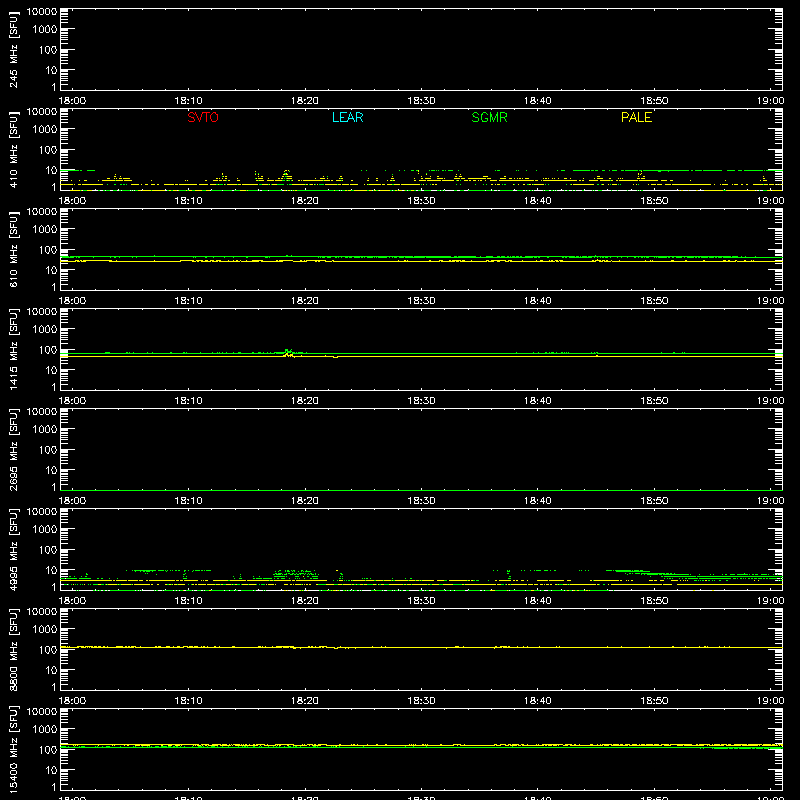This screenshot has height=800, width=800.
Task: Click 19:00 time label under 4995 MHz panel
Action: point(770,601)
